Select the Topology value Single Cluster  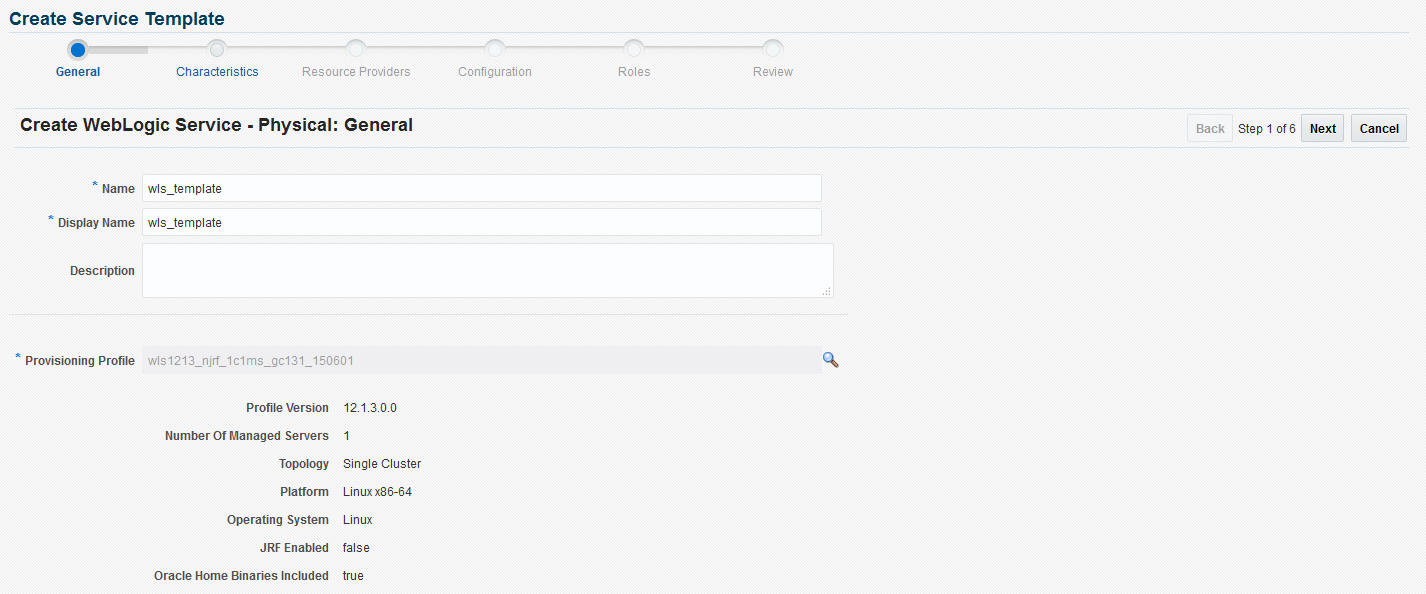382,464
